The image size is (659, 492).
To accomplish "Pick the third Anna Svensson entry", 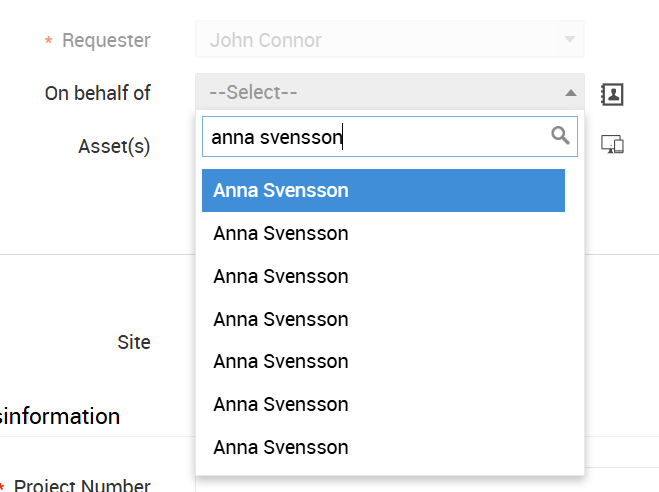I will coord(281,277).
